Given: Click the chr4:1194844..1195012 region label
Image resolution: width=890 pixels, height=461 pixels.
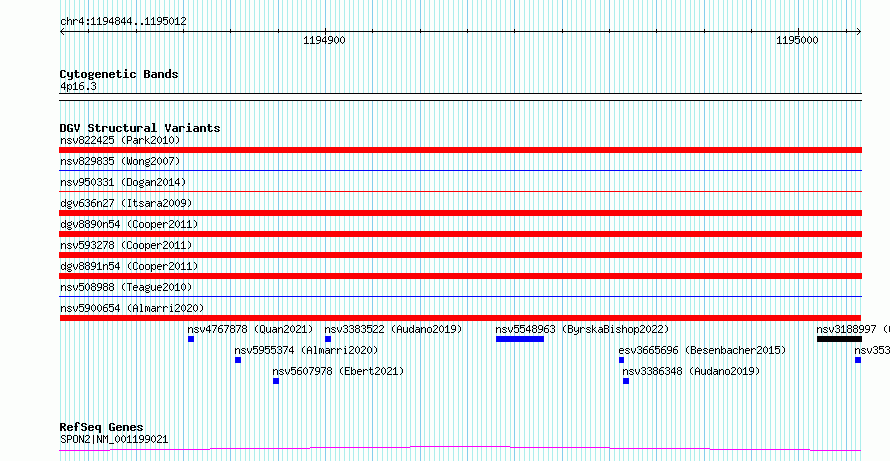Looking at the screenshot, I should (x=123, y=22).
